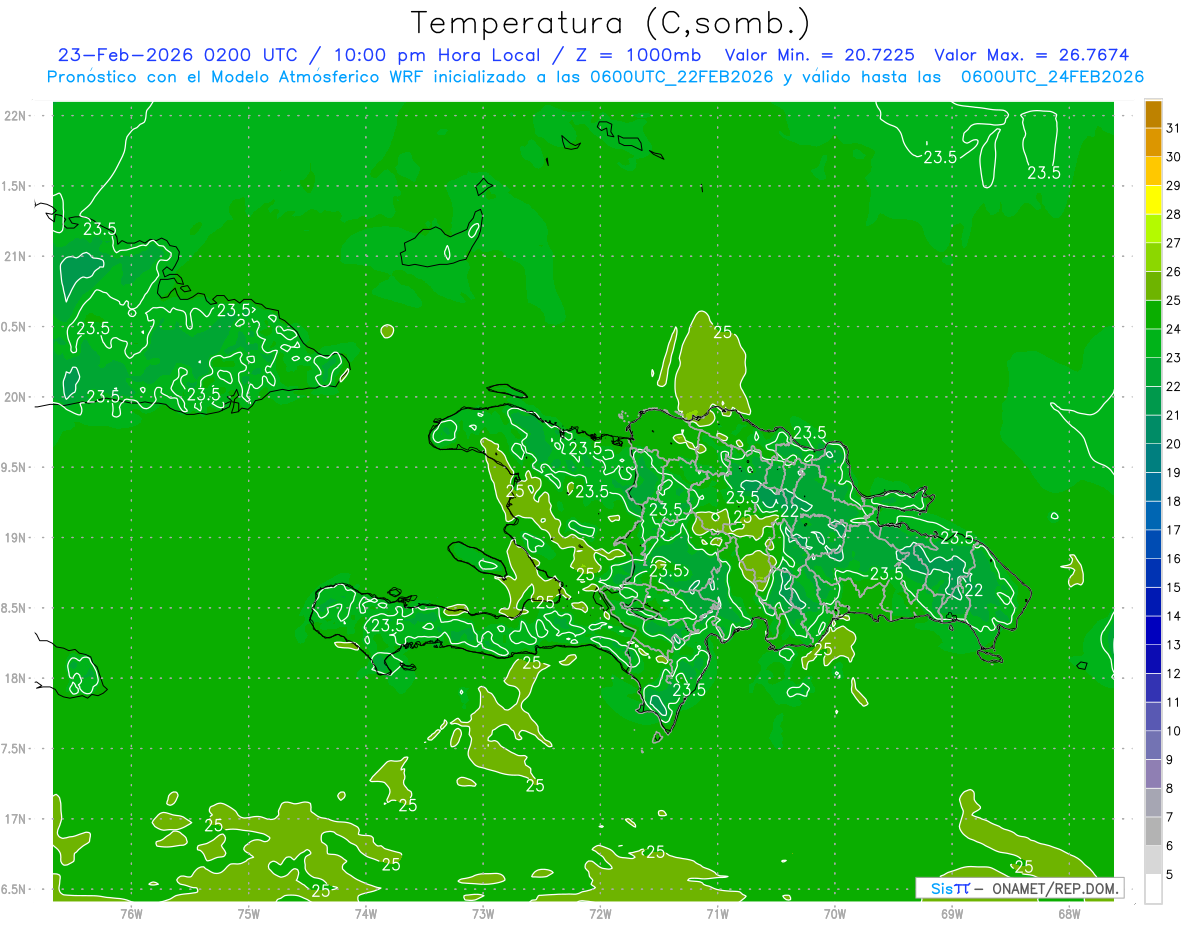Click the 69W longitude label
Viewport: 1200px width, 927px height.
pos(952,914)
